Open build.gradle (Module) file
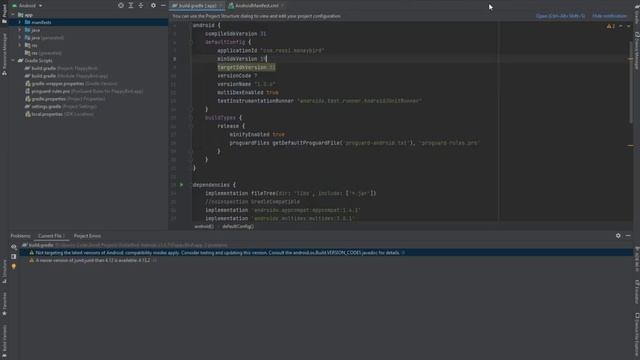Image resolution: width=640 pixels, height=360 pixels. (67, 76)
